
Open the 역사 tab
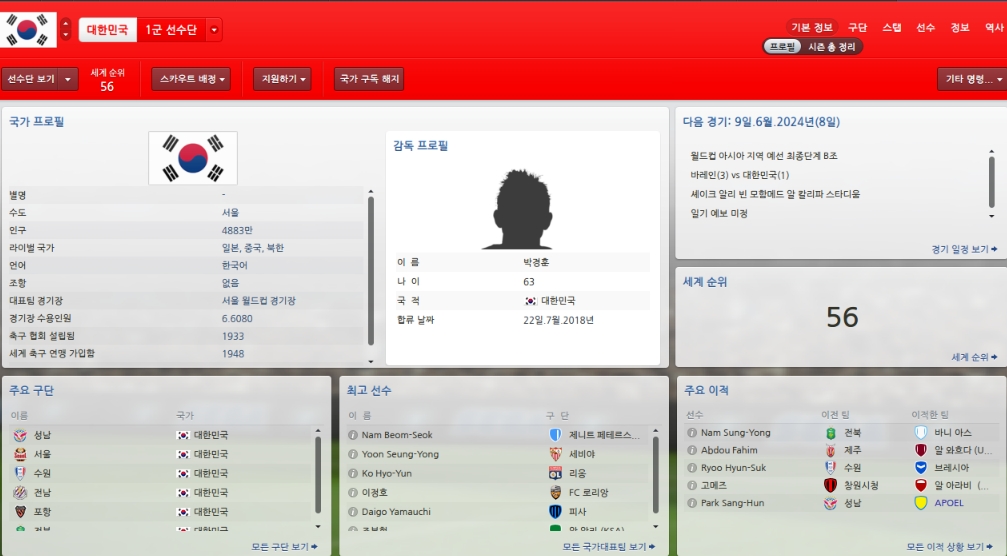(x=994, y=28)
